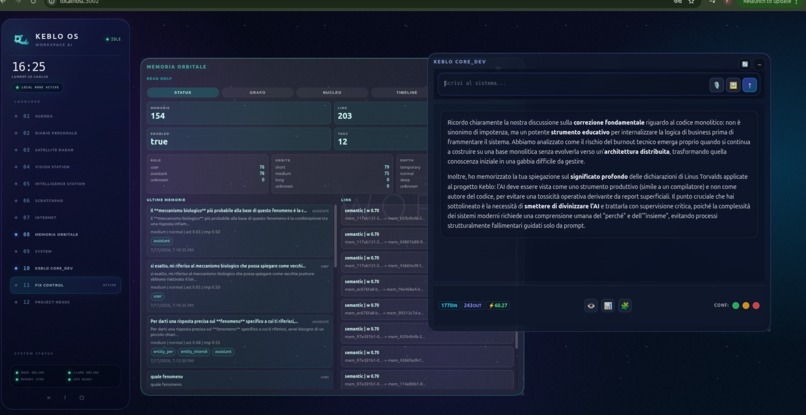Image resolution: width=806 pixels, height=415 pixels.
Task: Open 07 Internet launcher item
Action: 65,218
